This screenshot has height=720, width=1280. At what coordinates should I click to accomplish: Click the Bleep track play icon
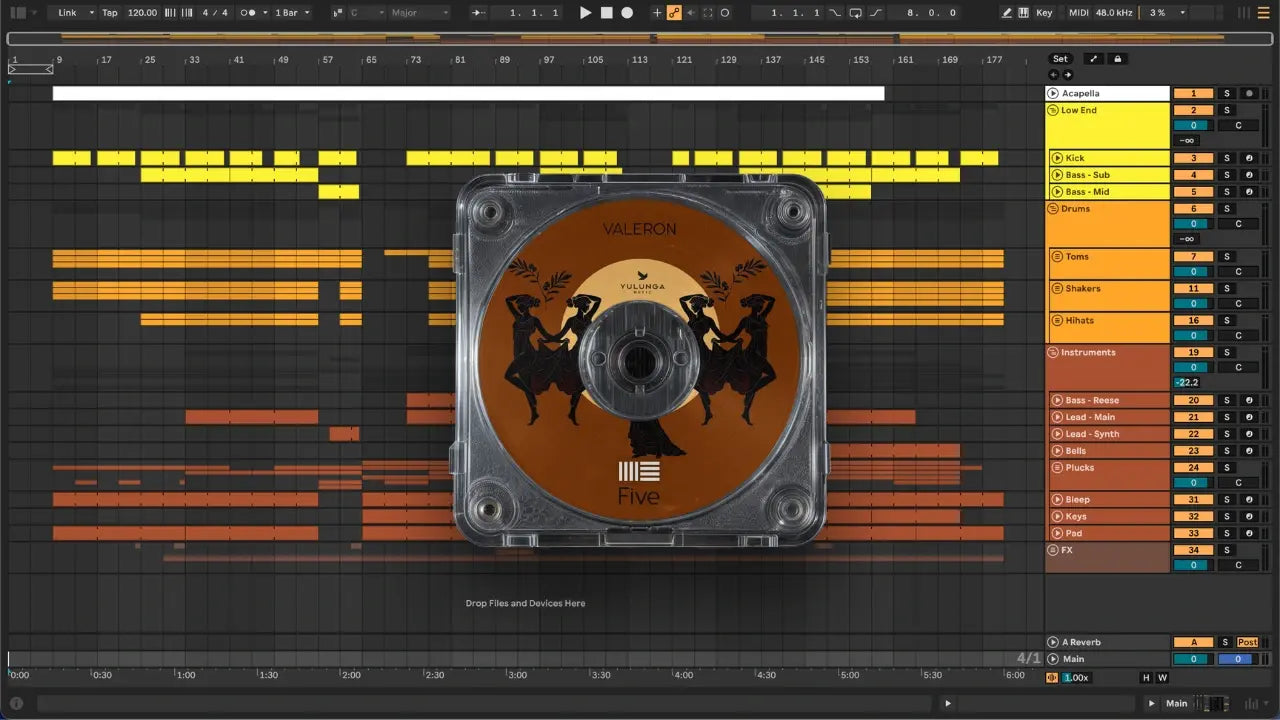click(1057, 500)
